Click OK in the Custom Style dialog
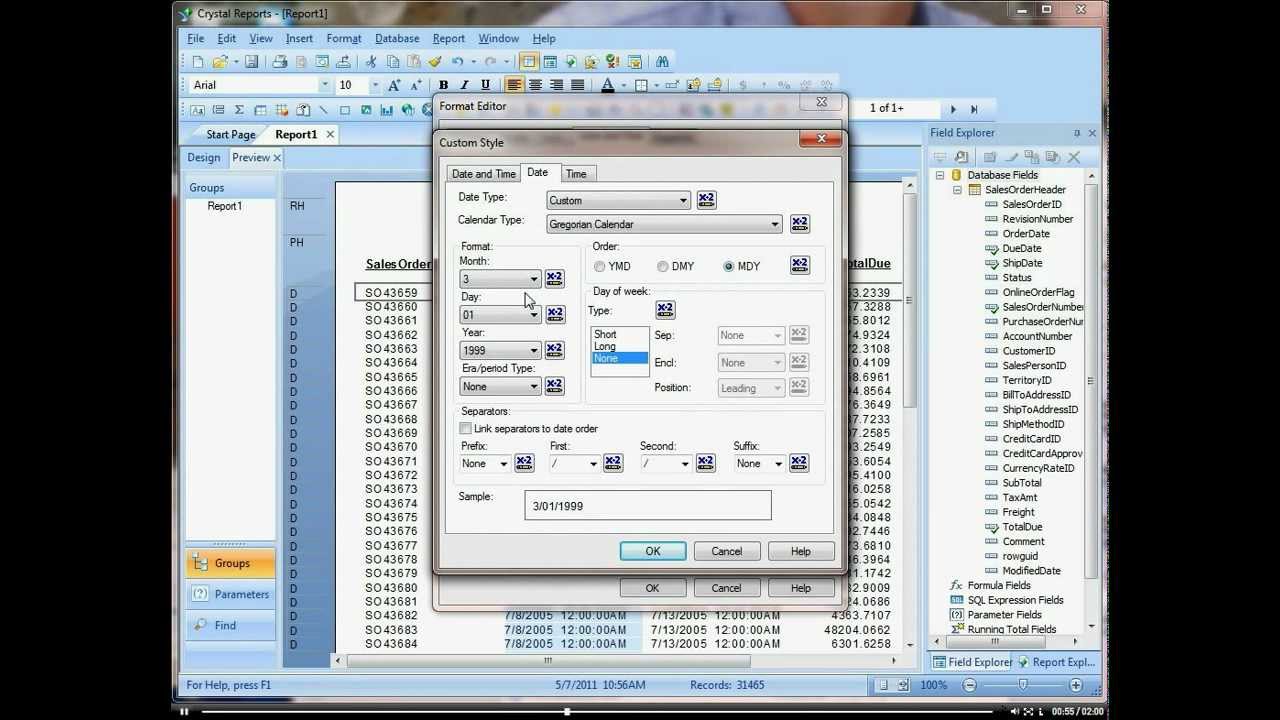1280x720 pixels. (653, 551)
